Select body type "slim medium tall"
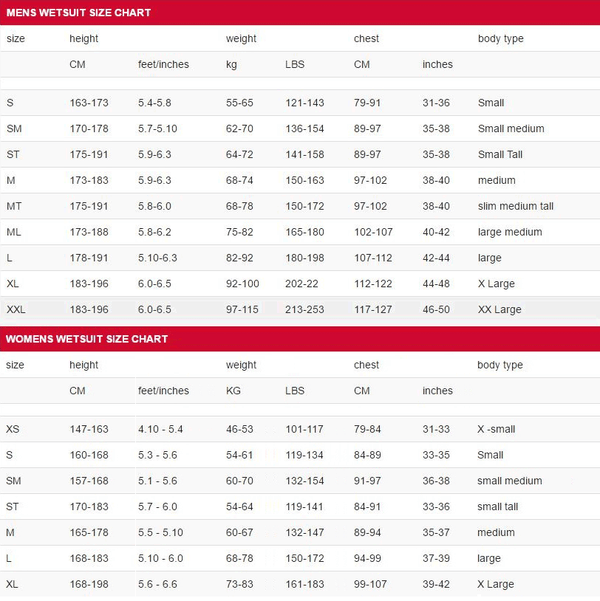This screenshot has width=600, height=601. click(x=516, y=207)
